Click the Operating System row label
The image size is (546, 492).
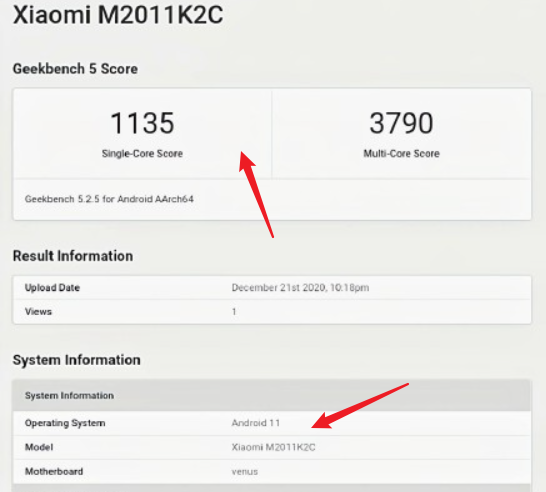[x=65, y=423]
